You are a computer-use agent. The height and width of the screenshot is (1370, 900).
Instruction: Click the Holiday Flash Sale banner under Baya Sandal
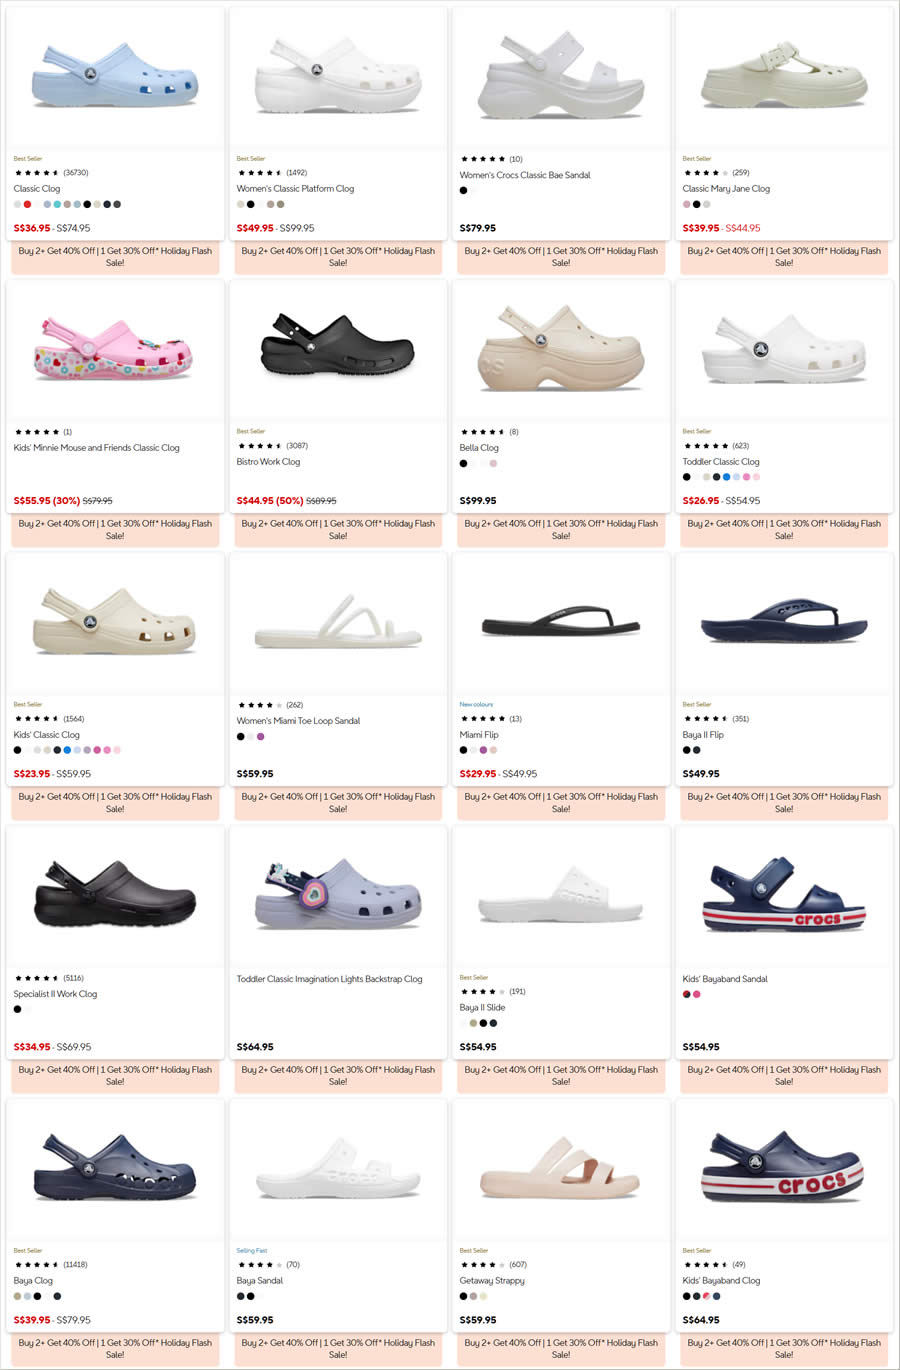338,1348
